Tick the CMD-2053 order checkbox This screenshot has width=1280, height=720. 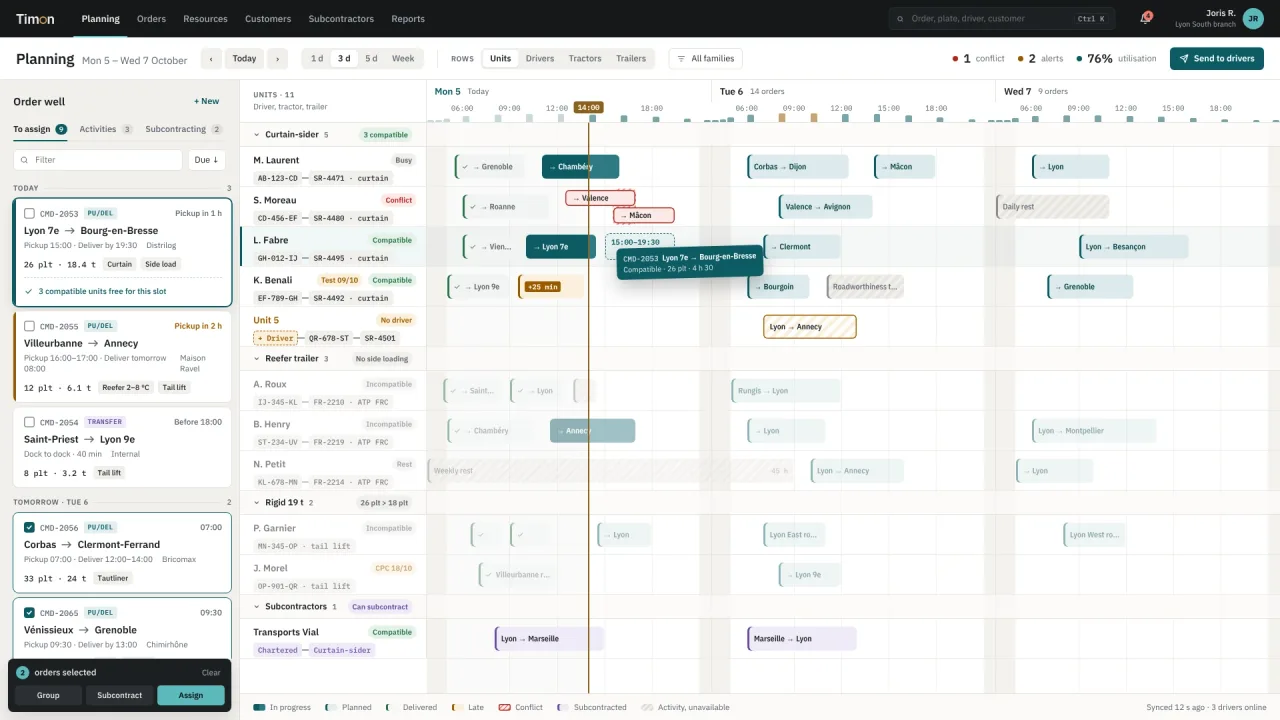coord(29,214)
